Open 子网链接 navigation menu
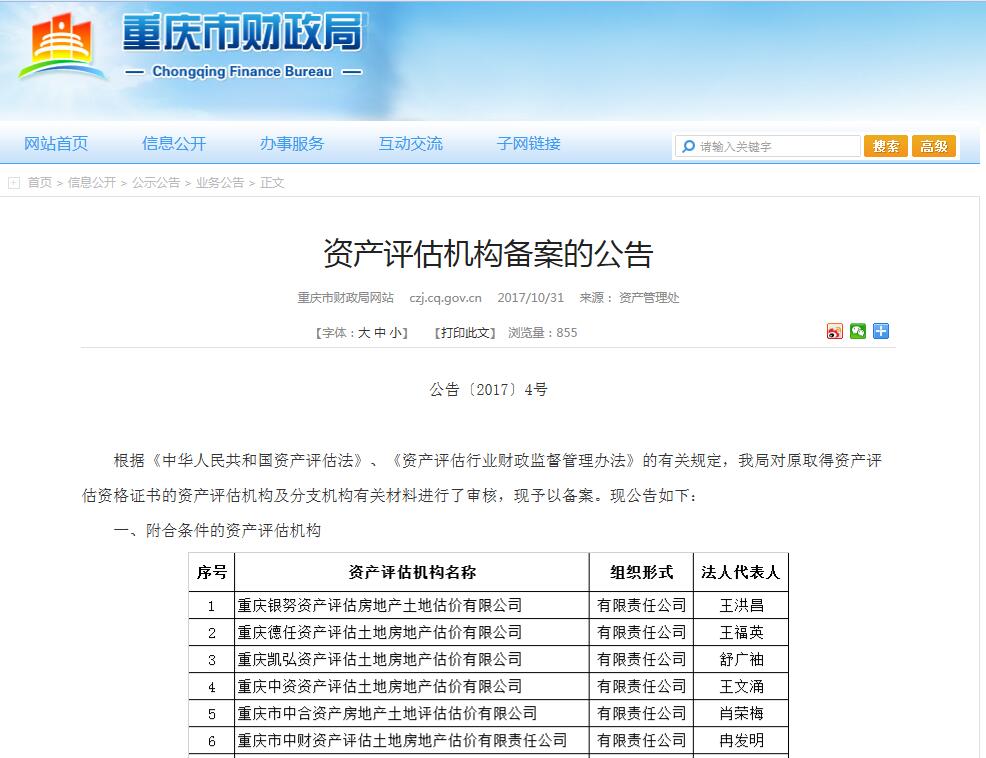 (x=529, y=144)
